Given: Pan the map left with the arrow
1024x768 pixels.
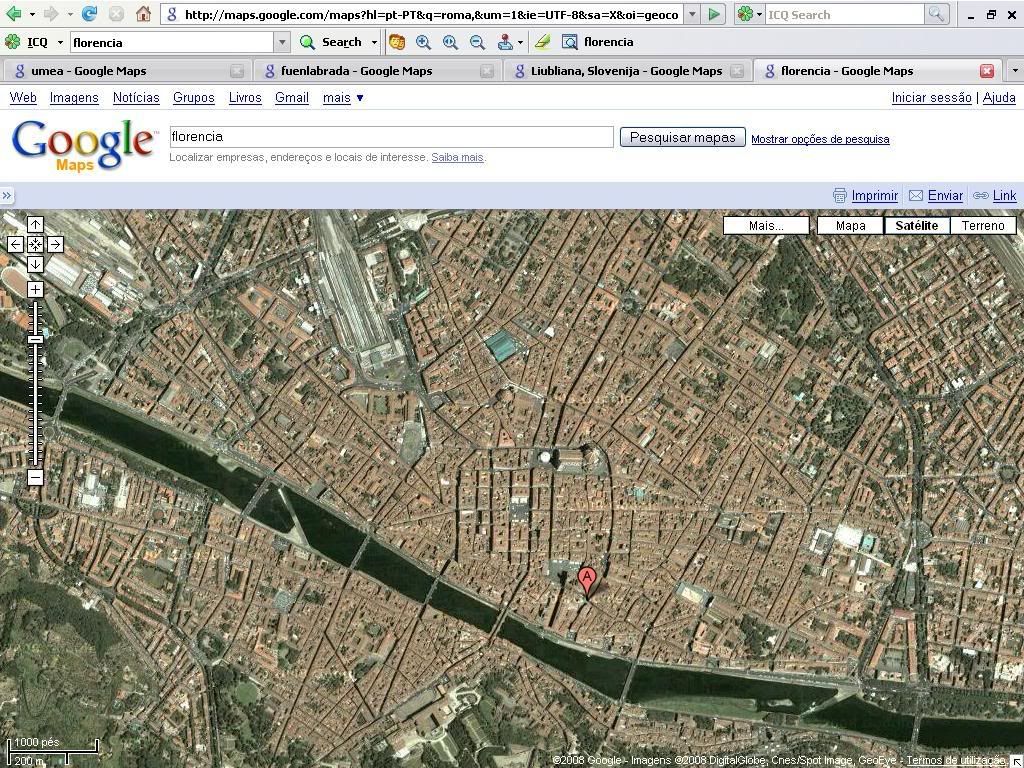Looking at the screenshot, I should click(x=16, y=244).
